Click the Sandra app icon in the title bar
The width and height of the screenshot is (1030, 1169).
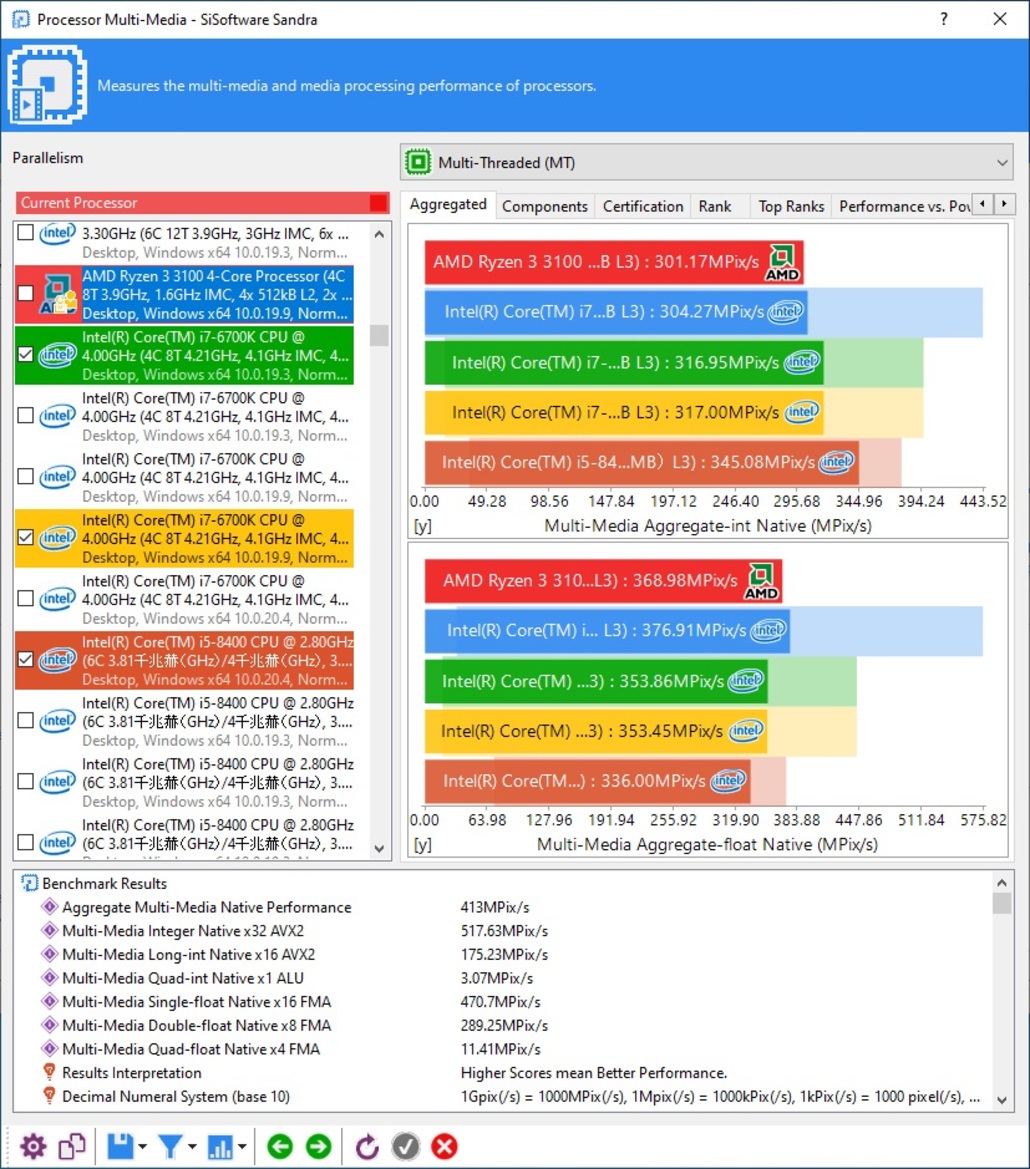point(21,19)
